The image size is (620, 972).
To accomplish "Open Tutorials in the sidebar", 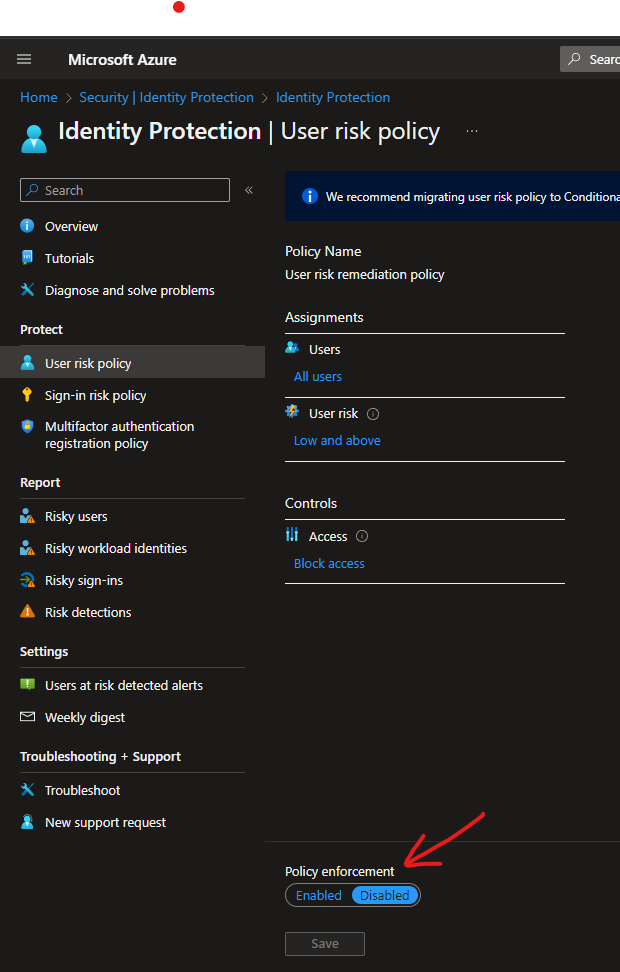I will 69,258.
